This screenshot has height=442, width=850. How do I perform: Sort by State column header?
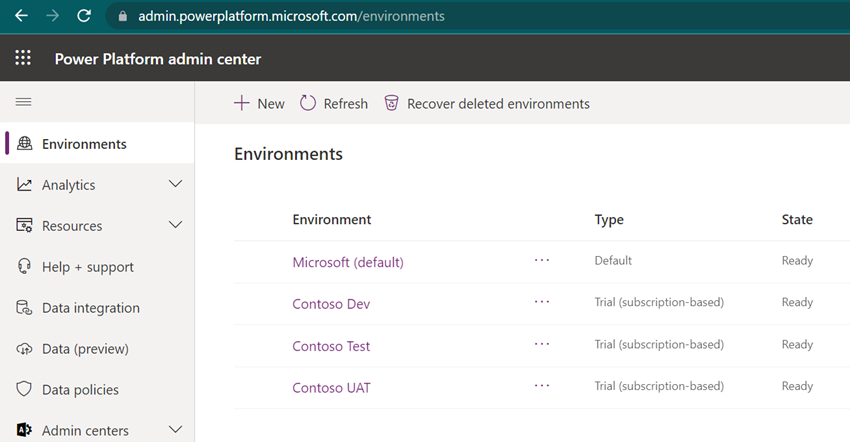797,220
